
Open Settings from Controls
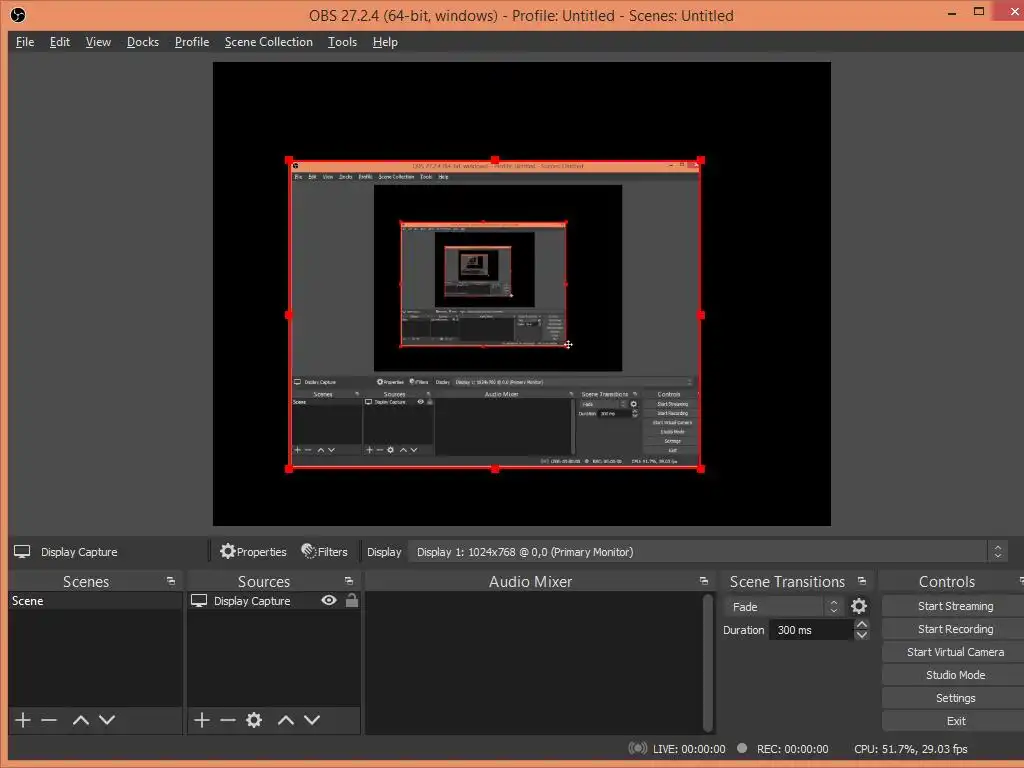click(x=955, y=698)
